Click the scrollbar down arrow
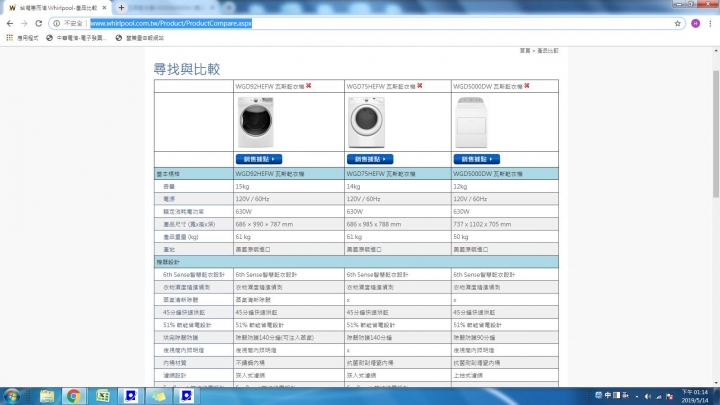The image size is (720, 405). (x=716, y=383)
